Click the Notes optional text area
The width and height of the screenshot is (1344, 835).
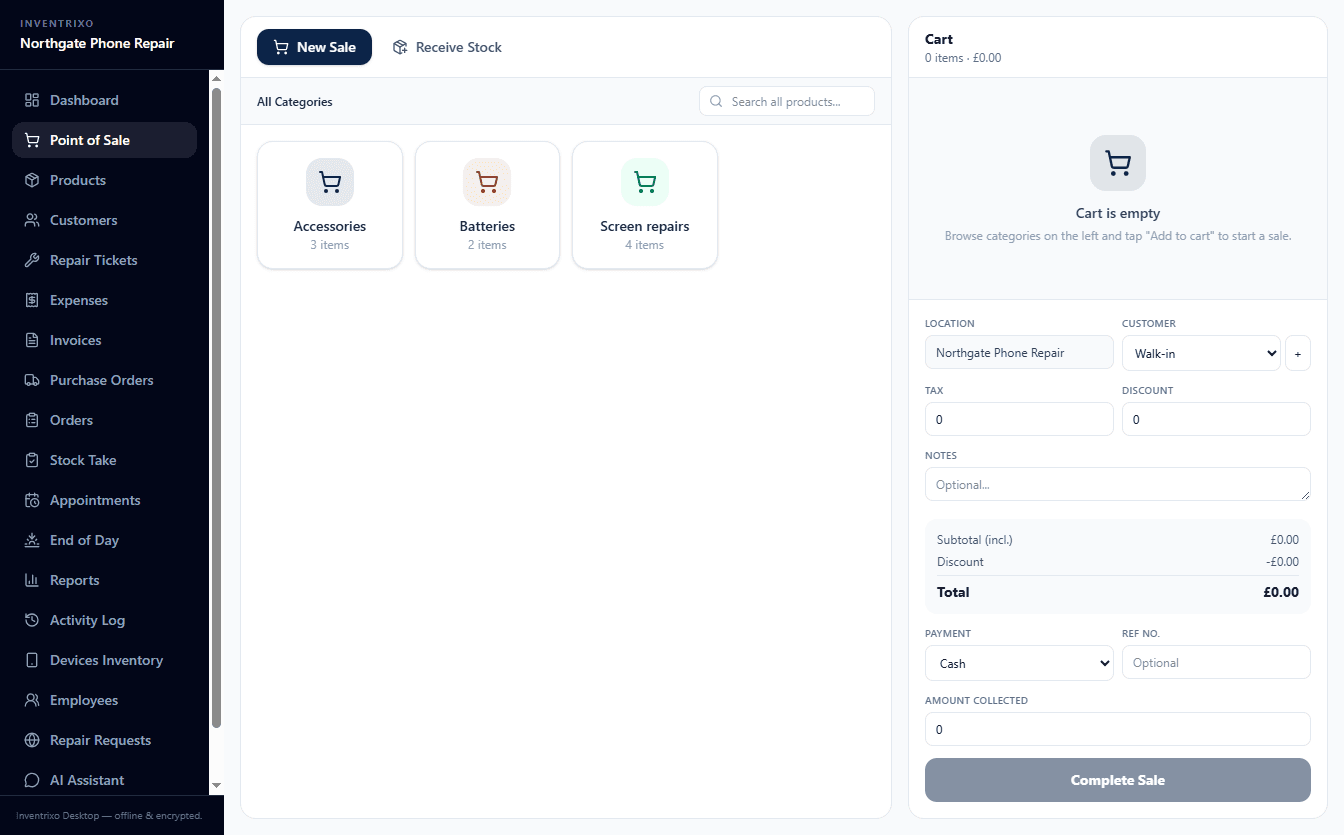click(1118, 484)
